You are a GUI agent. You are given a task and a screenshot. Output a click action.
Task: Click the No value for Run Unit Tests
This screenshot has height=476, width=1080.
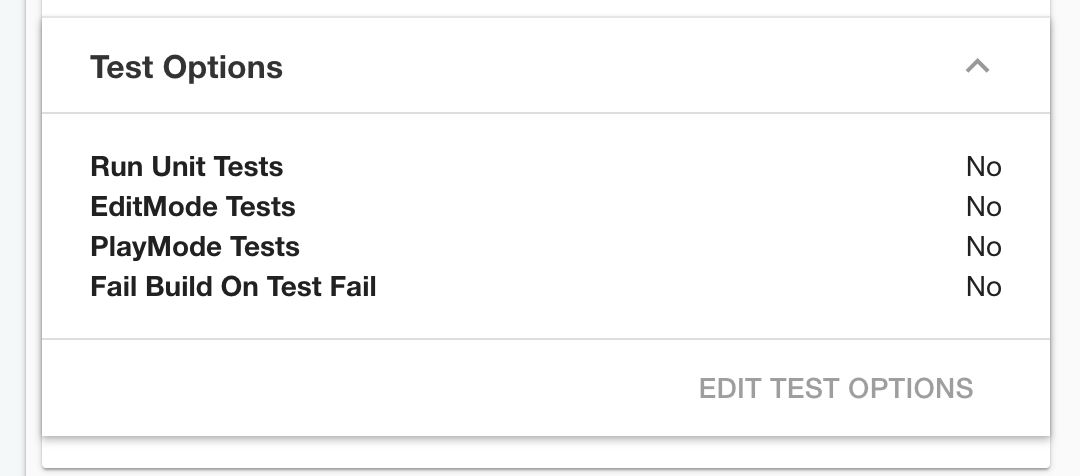[x=984, y=167]
